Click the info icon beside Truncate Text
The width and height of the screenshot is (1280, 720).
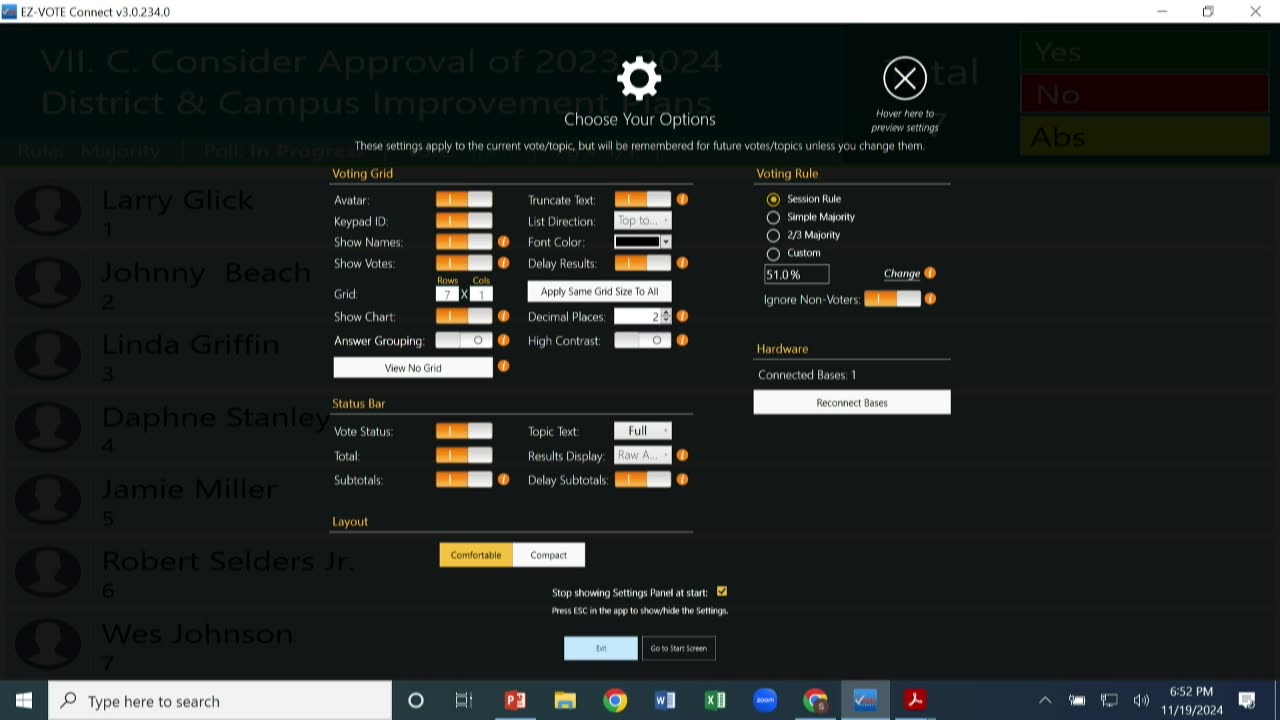[682, 199]
